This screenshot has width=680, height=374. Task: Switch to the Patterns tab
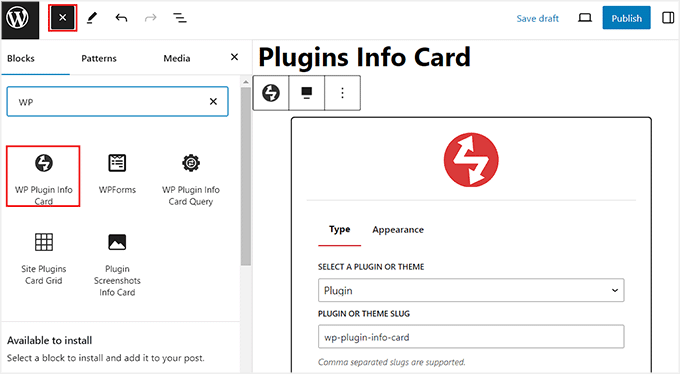click(x=99, y=58)
